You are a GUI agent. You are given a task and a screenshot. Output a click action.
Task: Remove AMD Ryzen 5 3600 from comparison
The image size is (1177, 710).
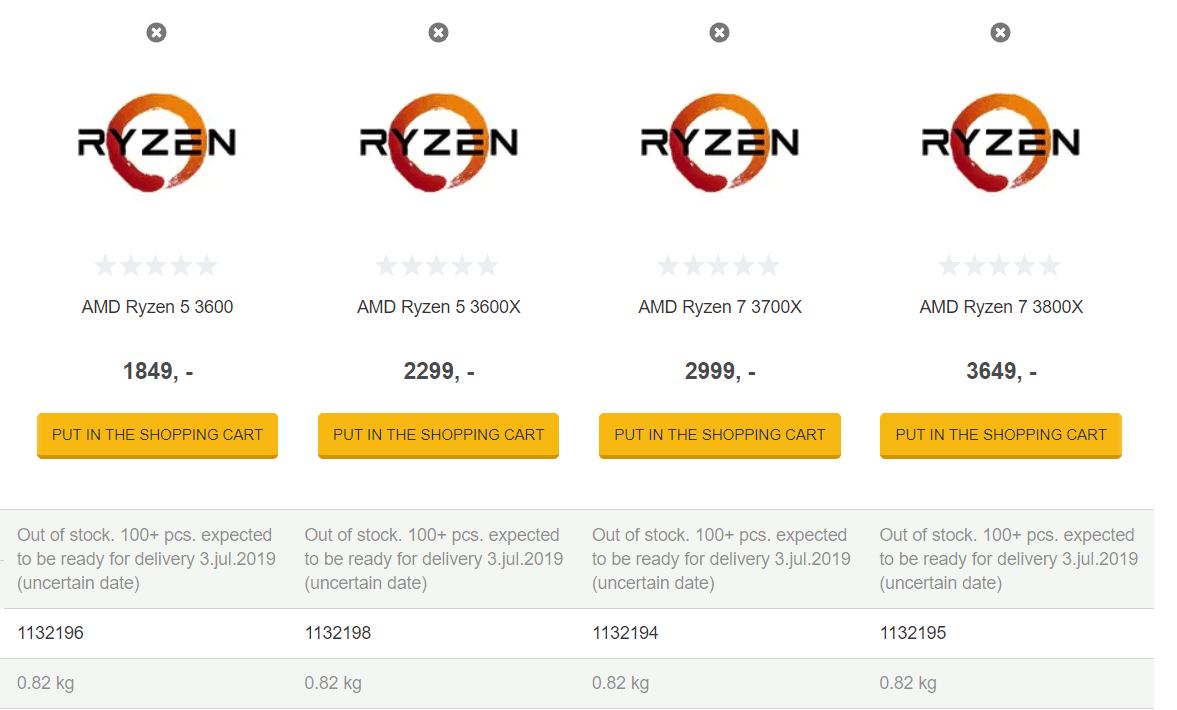156,33
